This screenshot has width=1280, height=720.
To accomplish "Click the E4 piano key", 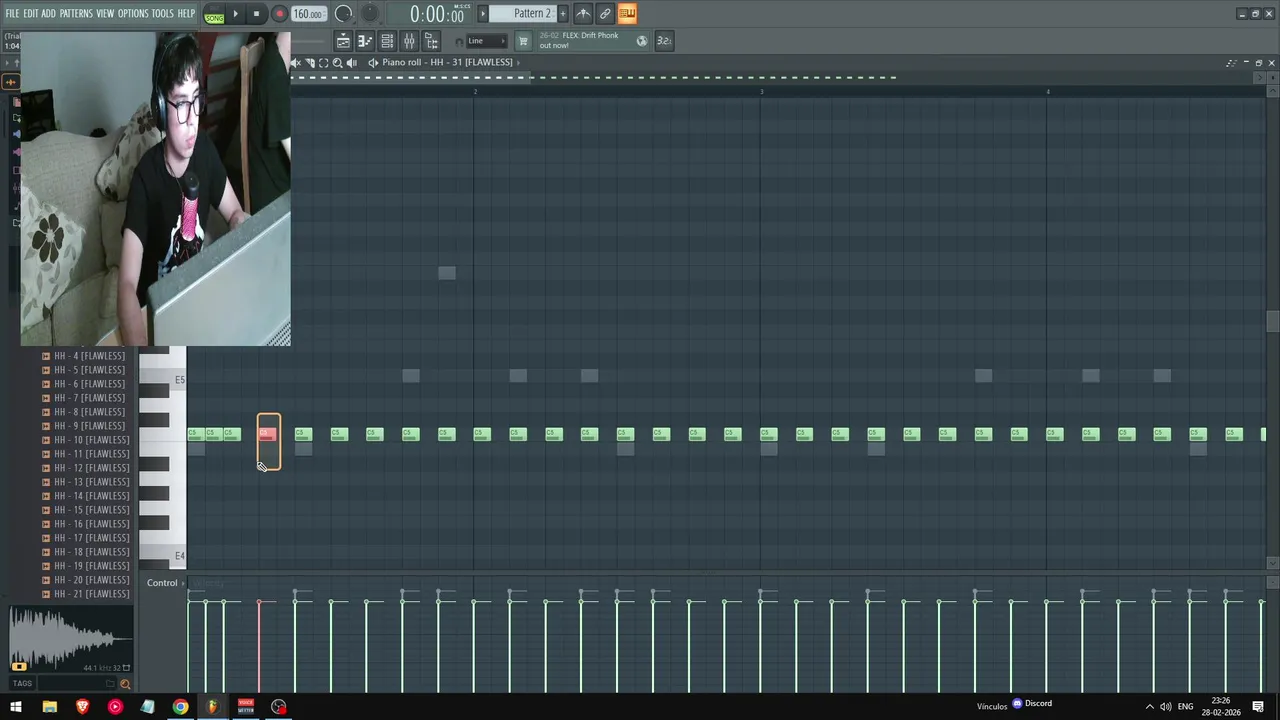I will 162,555.
